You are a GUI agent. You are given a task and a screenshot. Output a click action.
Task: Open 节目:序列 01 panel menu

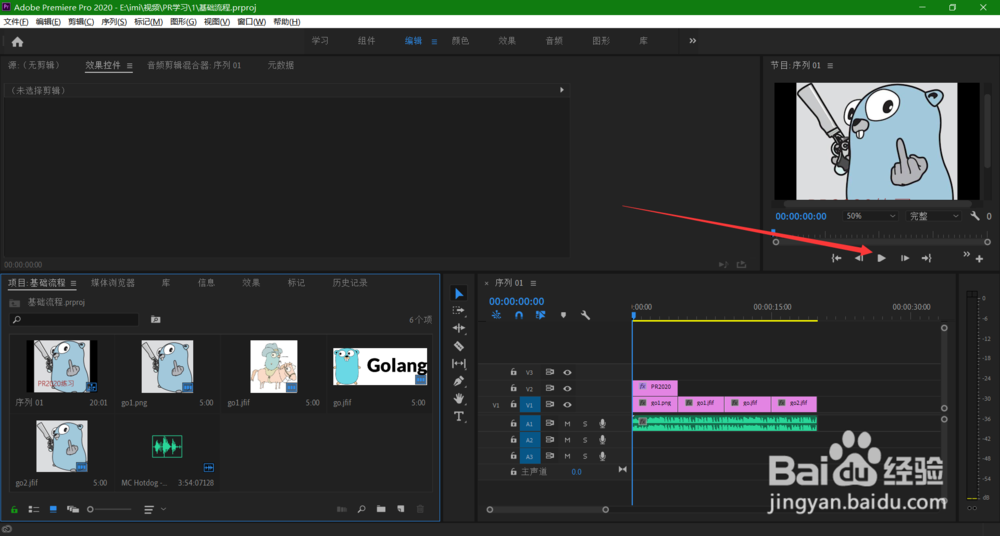click(830, 65)
